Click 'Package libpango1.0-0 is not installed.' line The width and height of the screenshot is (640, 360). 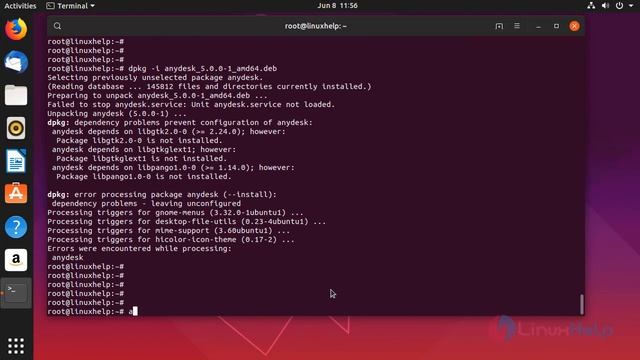point(144,176)
